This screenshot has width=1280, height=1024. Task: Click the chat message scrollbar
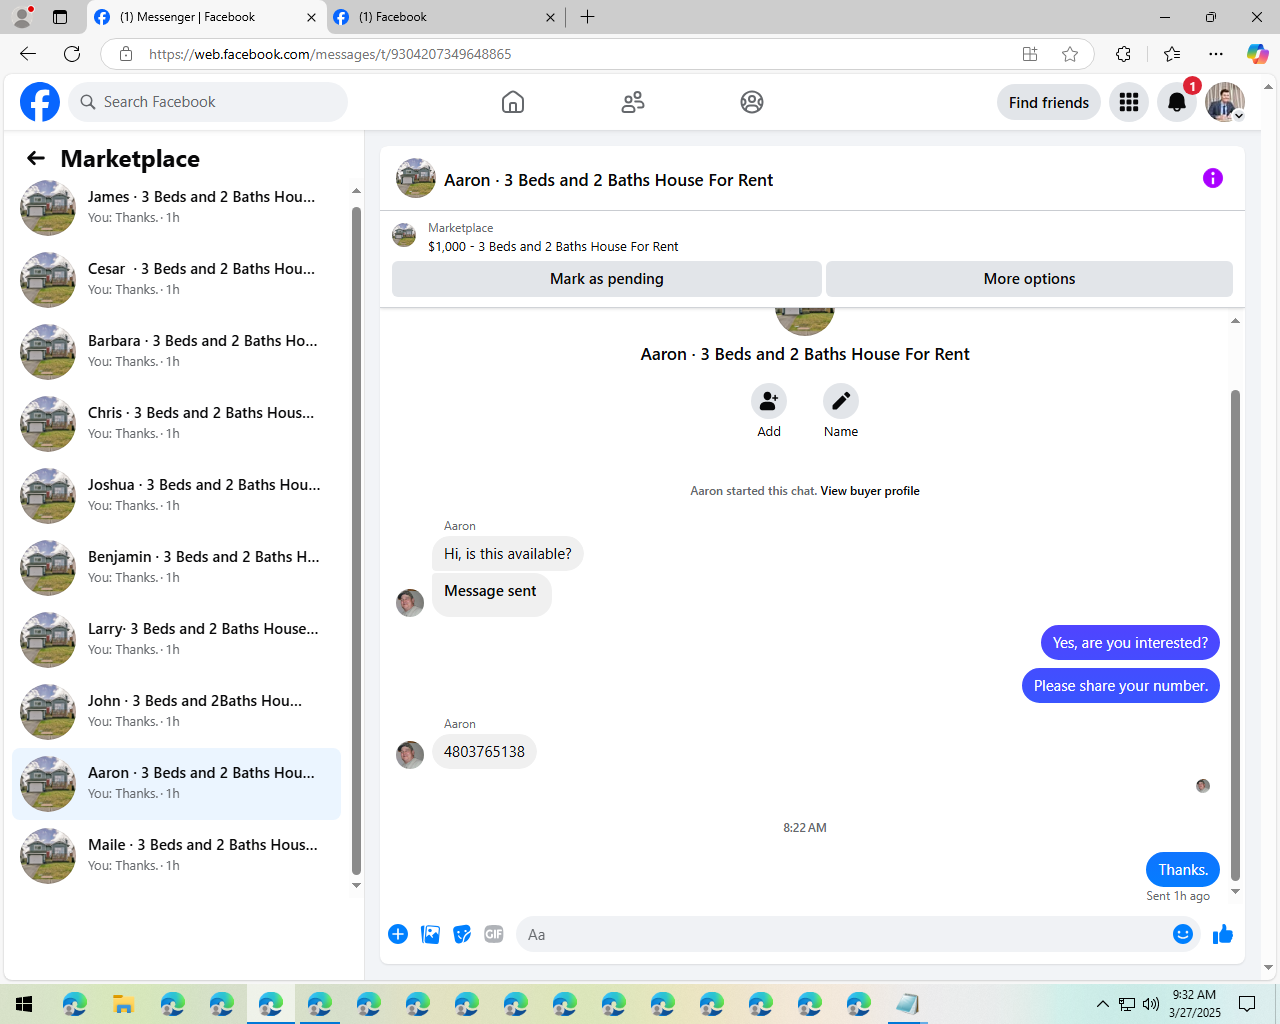coord(1235,635)
